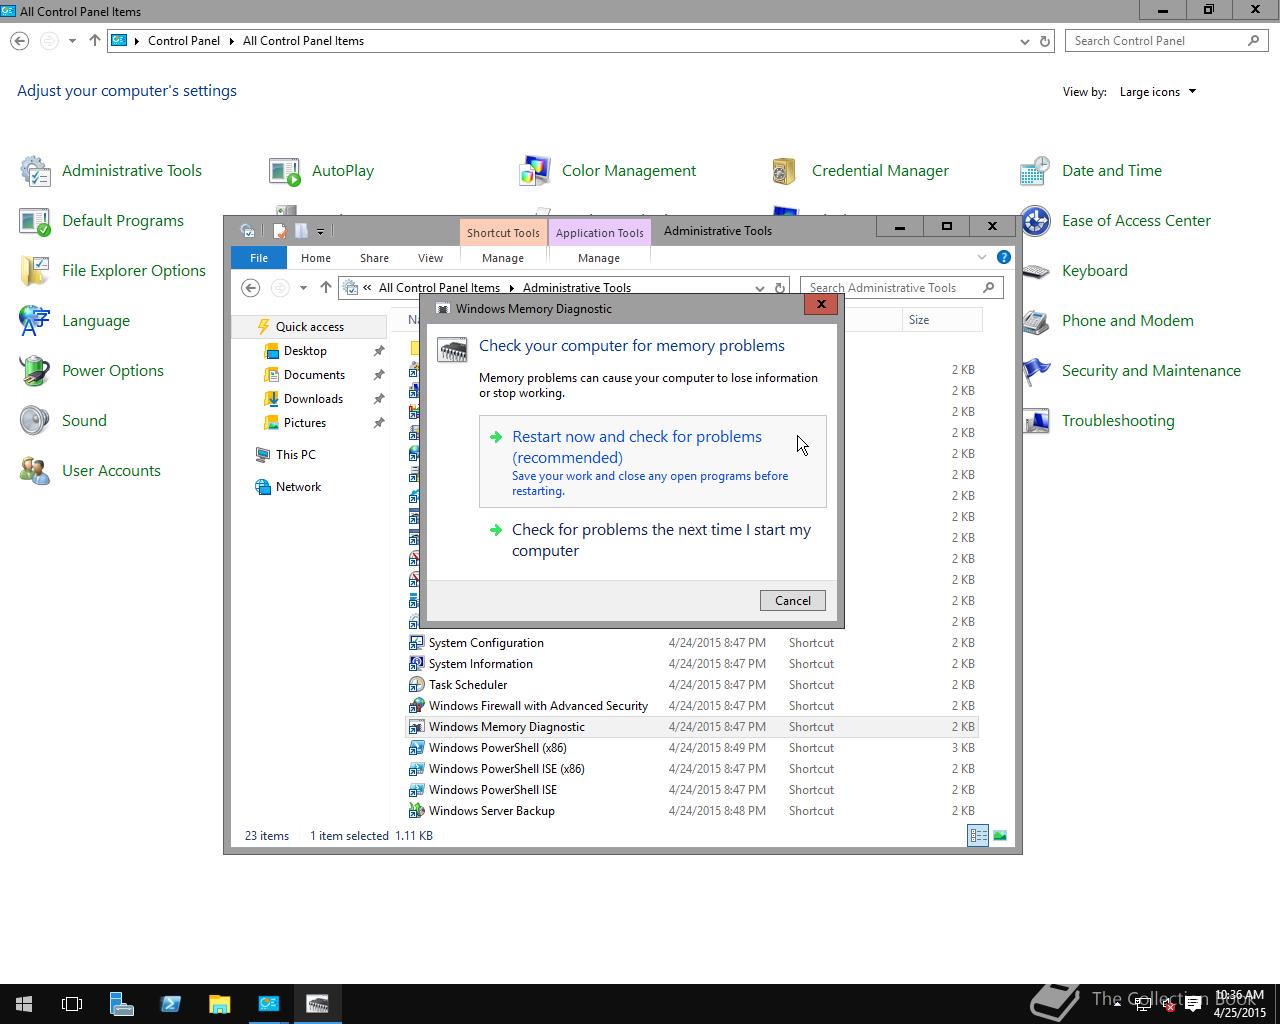Select Downloads in navigation pane
This screenshot has height=1024, width=1280.
coord(313,399)
